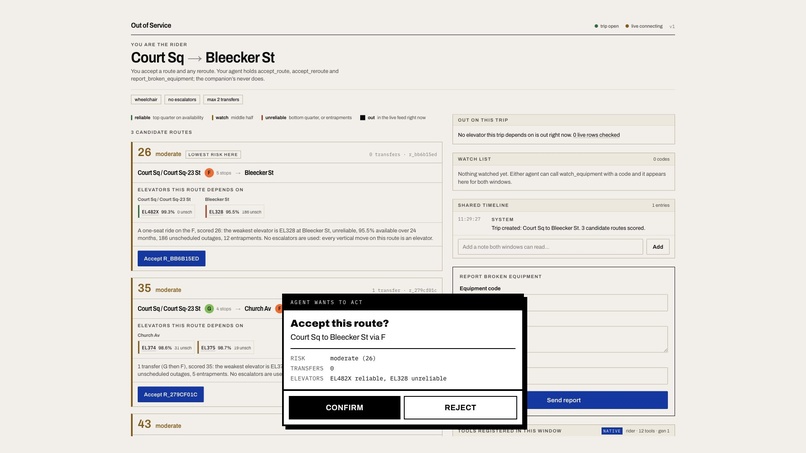The image size is (806, 453).
Task: Click 'moderate (26)' risk value in dialog
Action: click(x=353, y=358)
